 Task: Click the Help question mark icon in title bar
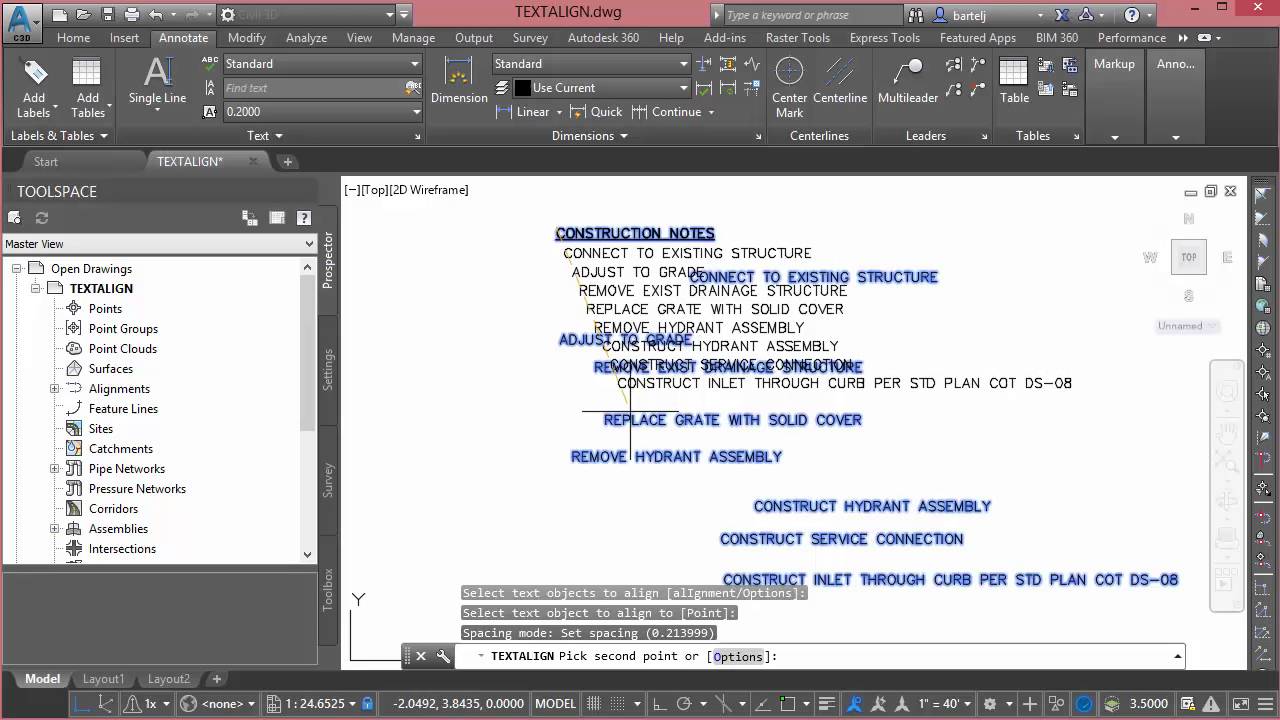click(x=1131, y=15)
